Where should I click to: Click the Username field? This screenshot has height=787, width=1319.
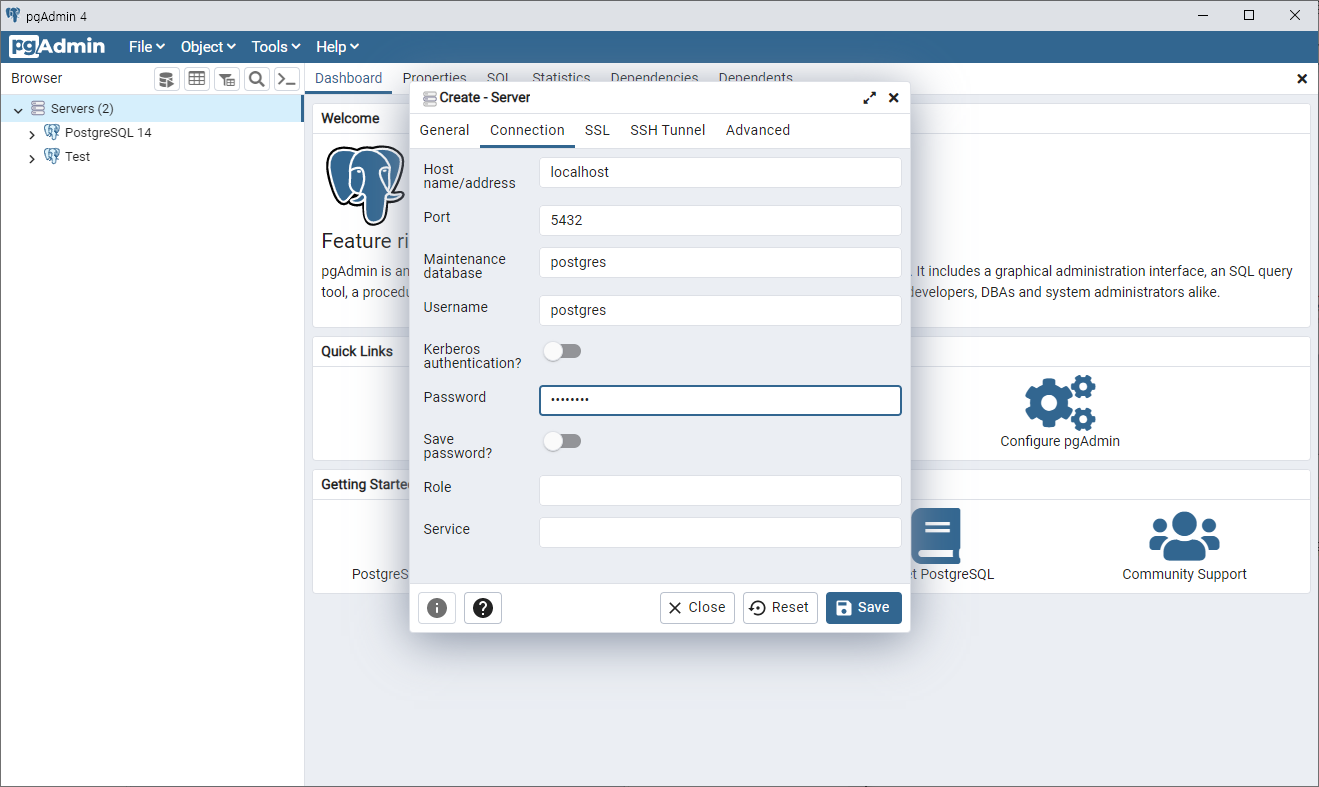coord(720,310)
